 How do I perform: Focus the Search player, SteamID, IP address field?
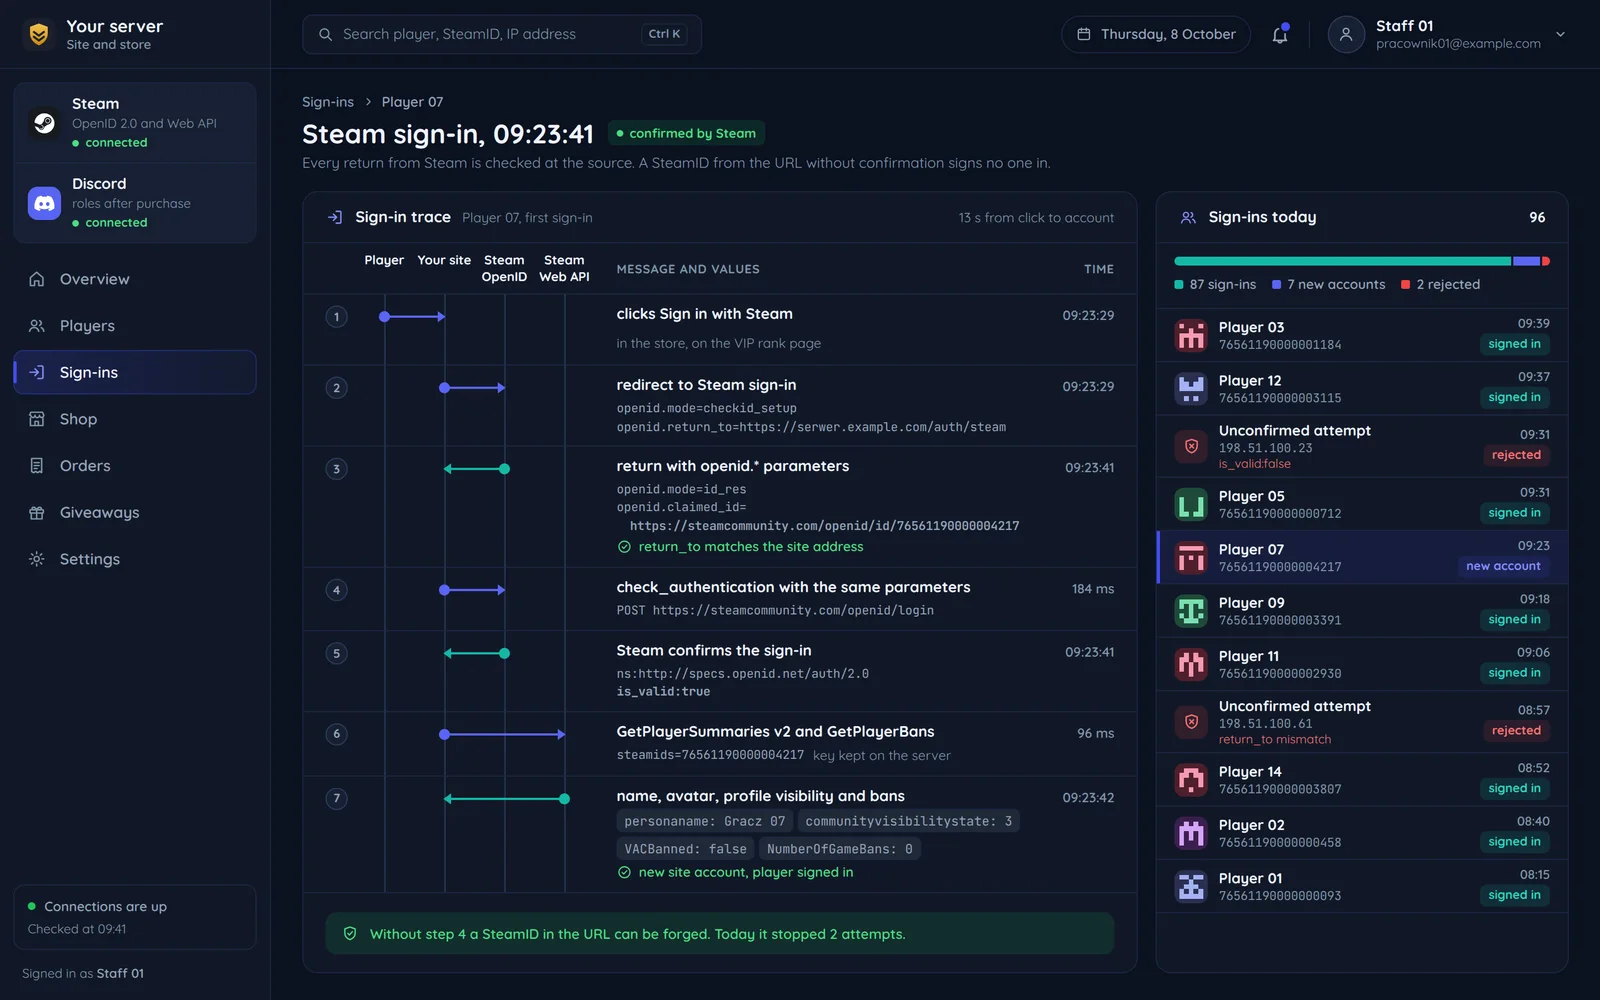pyautogui.click(x=502, y=34)
